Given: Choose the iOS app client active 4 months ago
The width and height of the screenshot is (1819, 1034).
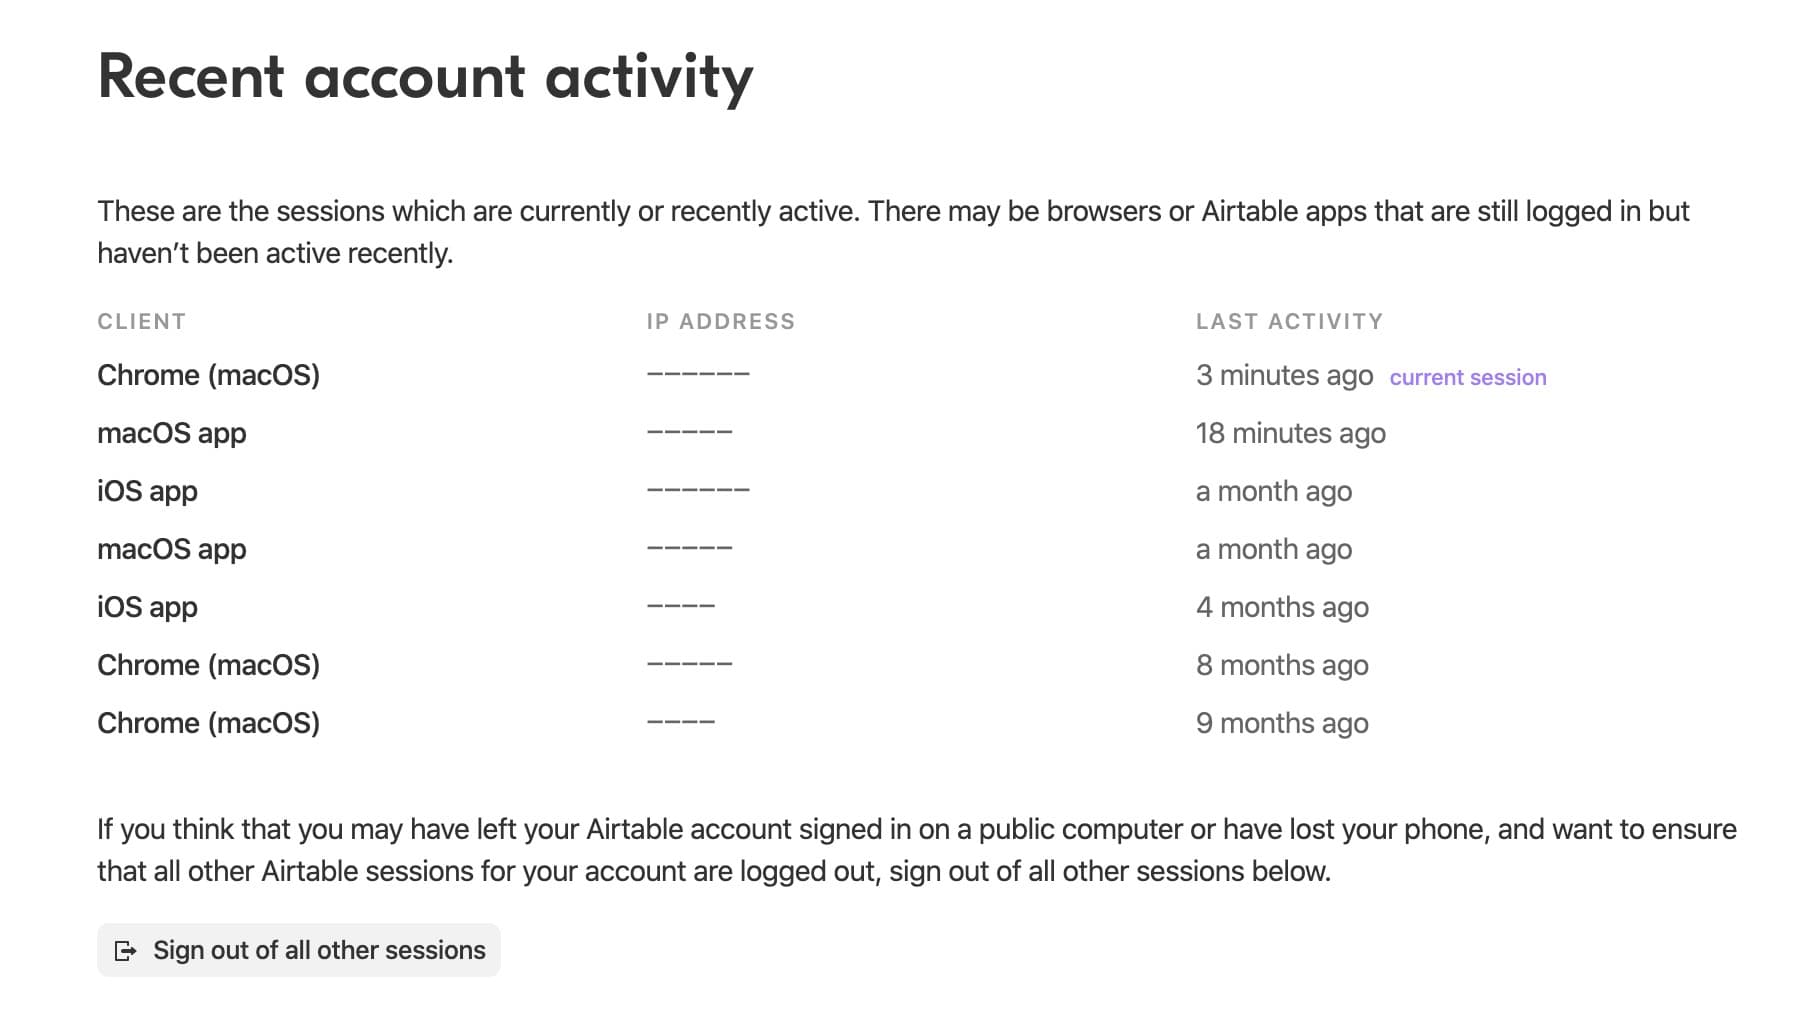Looking at the screenshot, I should tap(147, 607).
